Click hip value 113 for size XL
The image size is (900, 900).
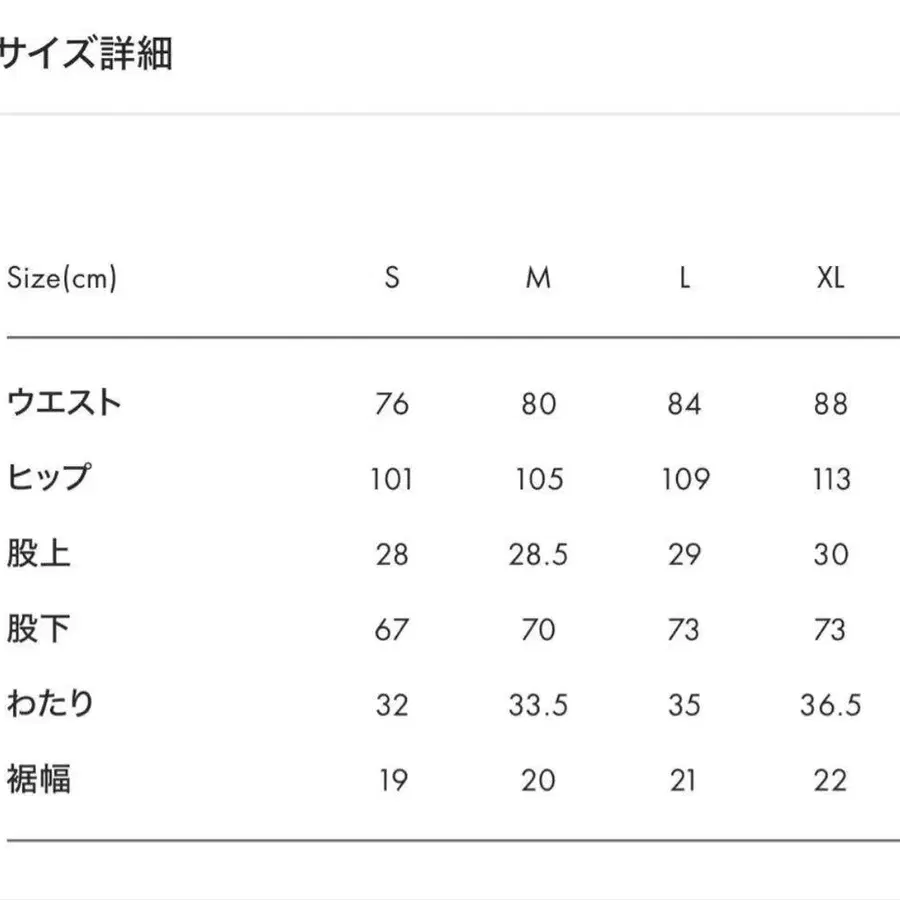[x=830, y=479]
